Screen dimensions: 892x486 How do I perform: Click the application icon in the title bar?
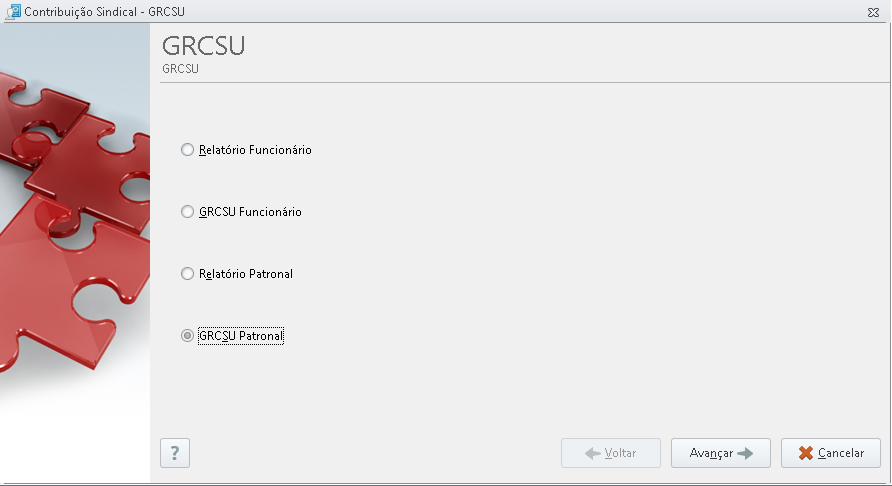[x=13, y=11]
